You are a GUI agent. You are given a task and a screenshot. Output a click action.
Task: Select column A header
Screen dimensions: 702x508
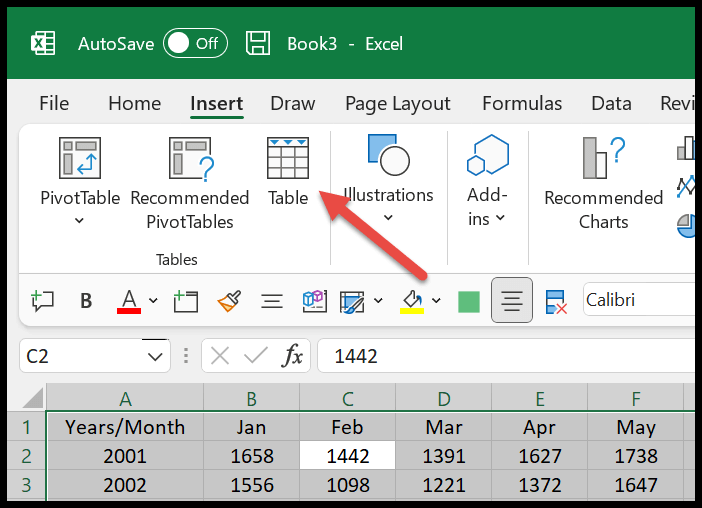coord(125,398)
